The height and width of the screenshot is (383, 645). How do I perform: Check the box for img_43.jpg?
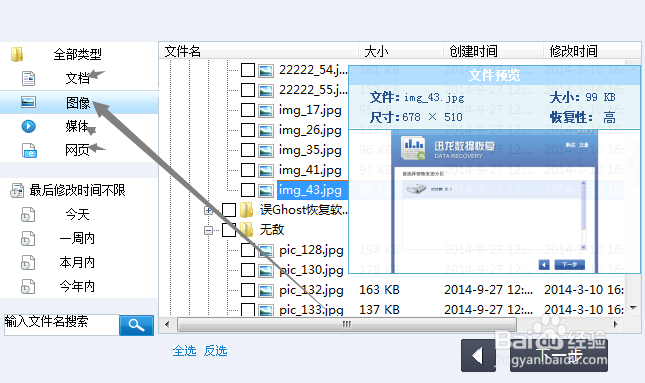(x=248, y=190)
